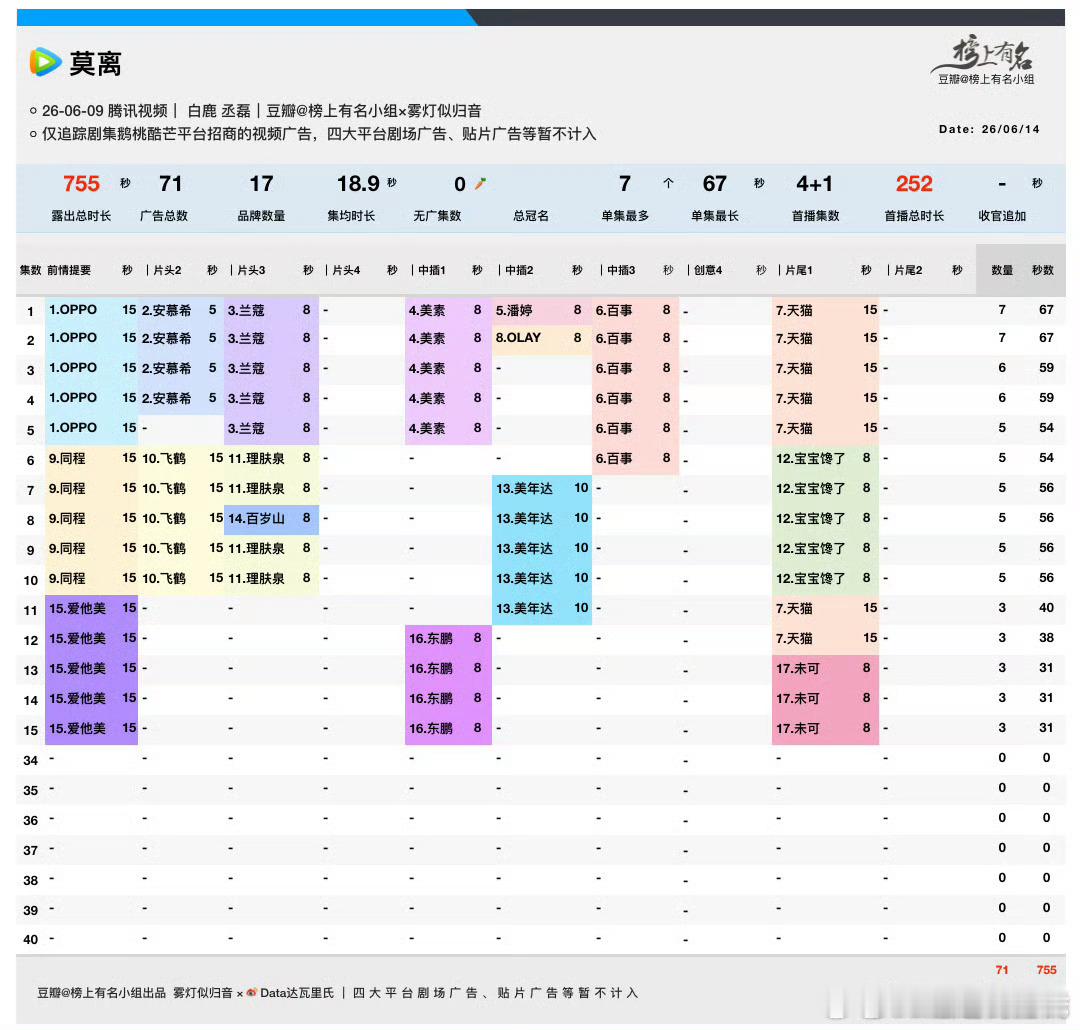This screenshot has height=1030, width=1080.
Task: Click the 前情提要 column header
Action: (69, 270)
